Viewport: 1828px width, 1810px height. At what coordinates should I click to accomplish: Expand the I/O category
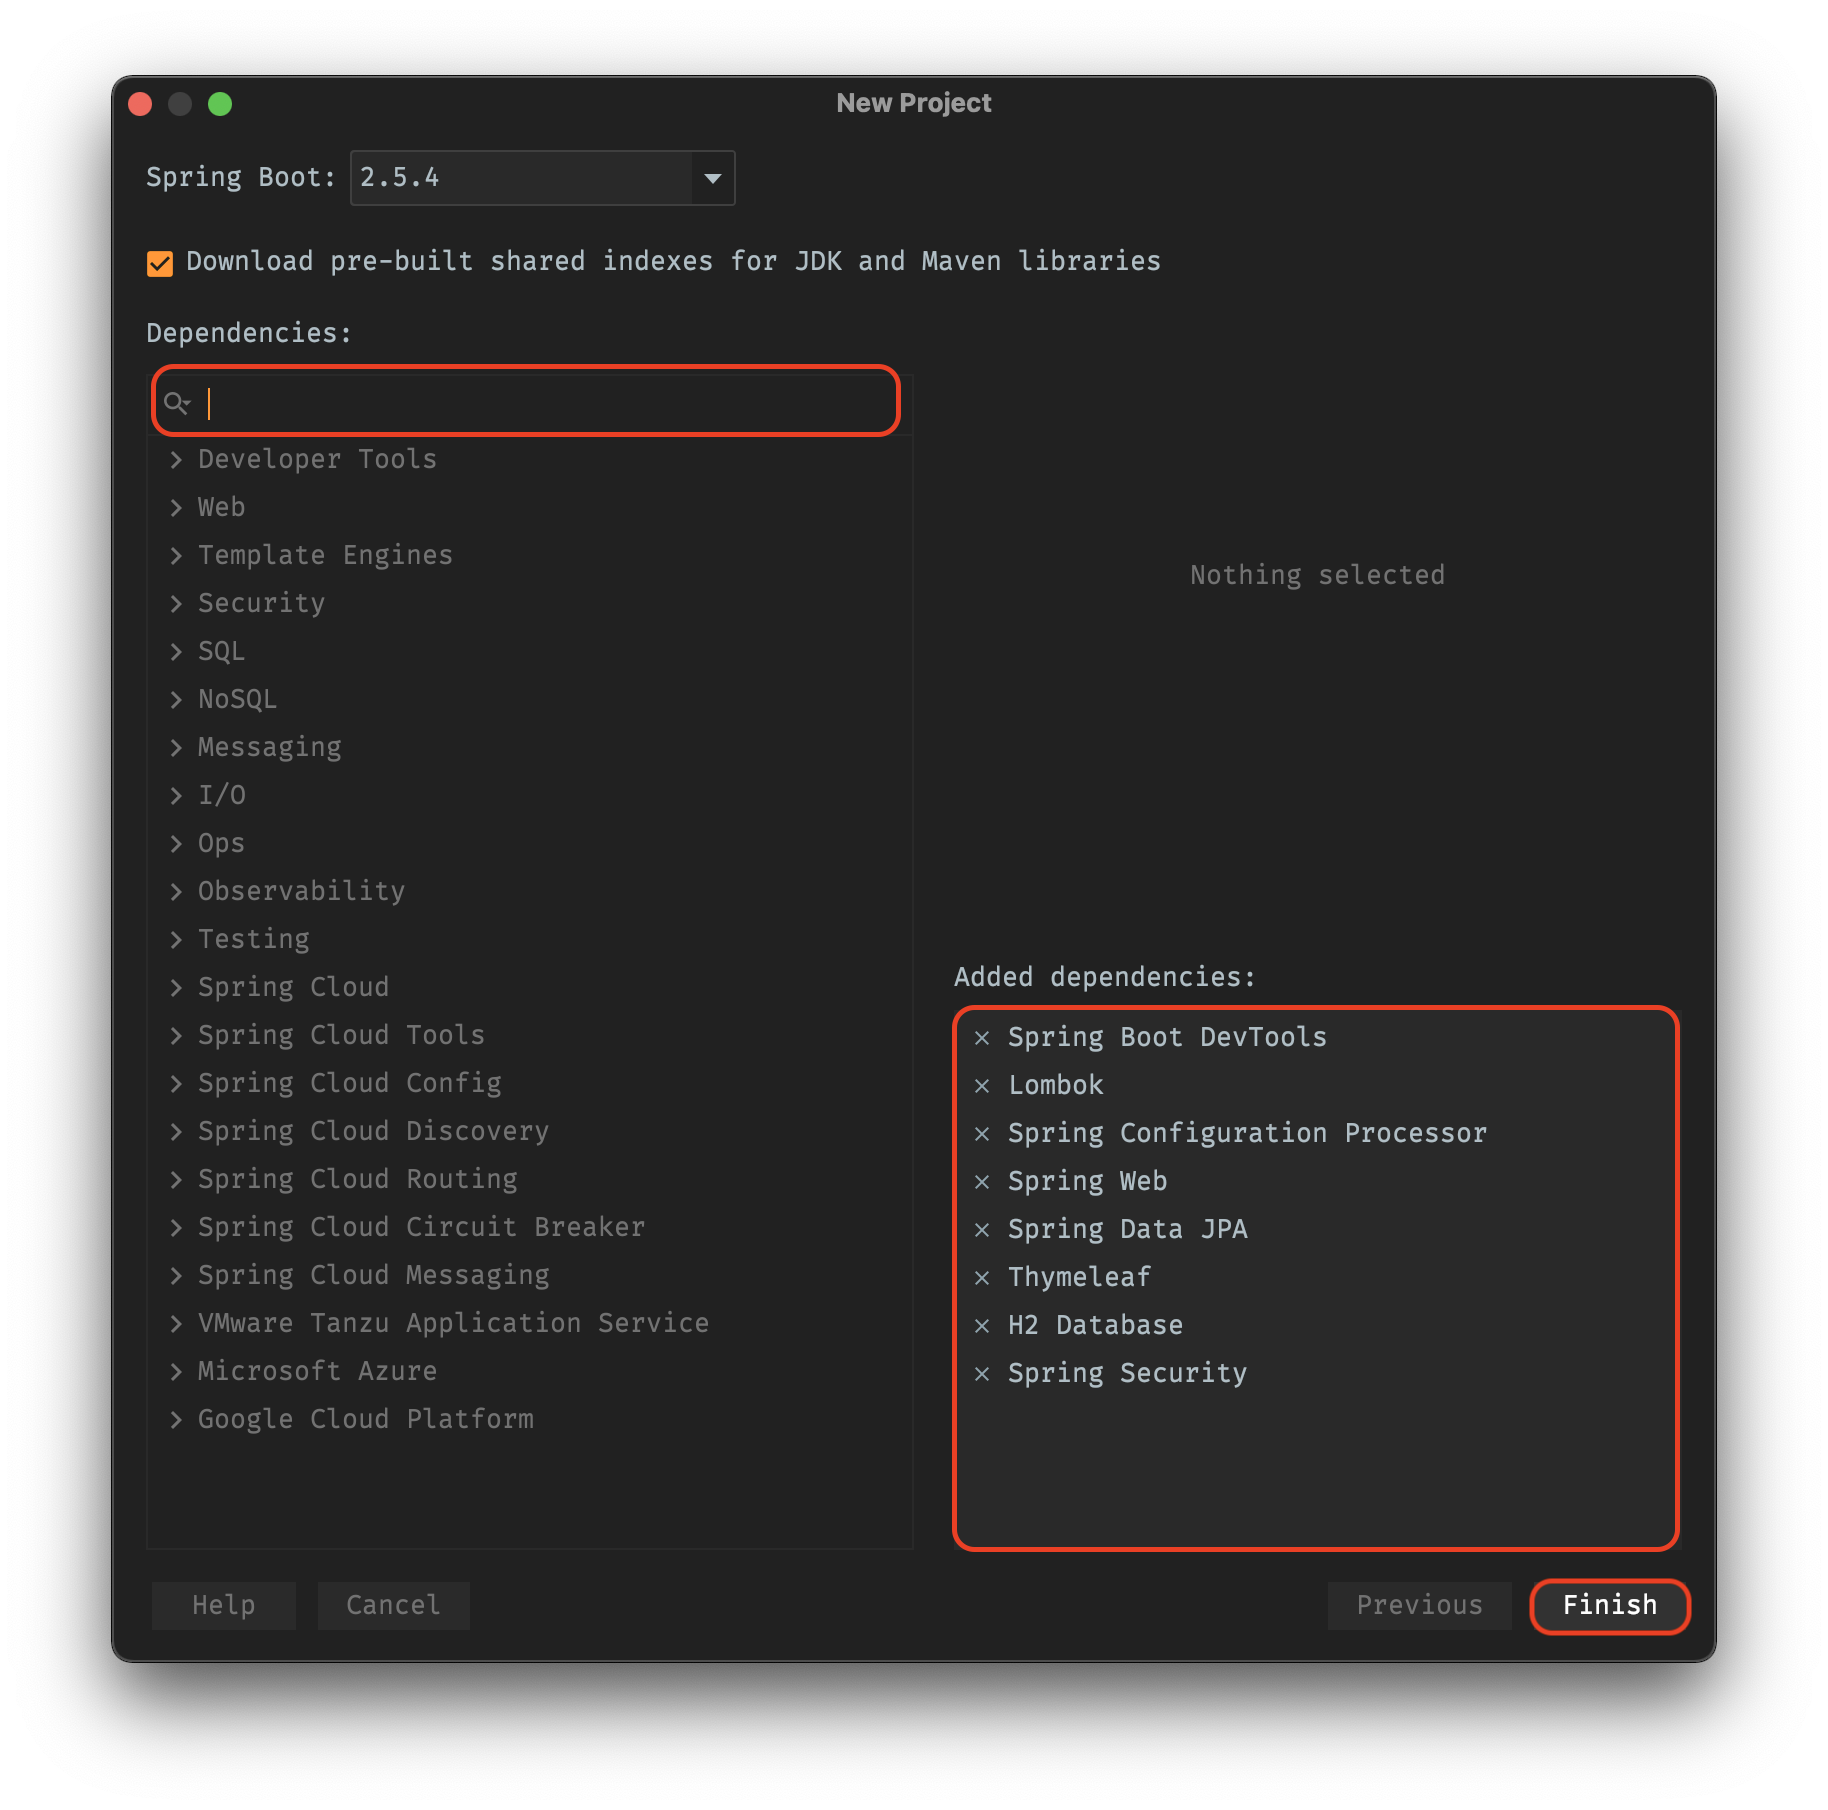[176, 796]
